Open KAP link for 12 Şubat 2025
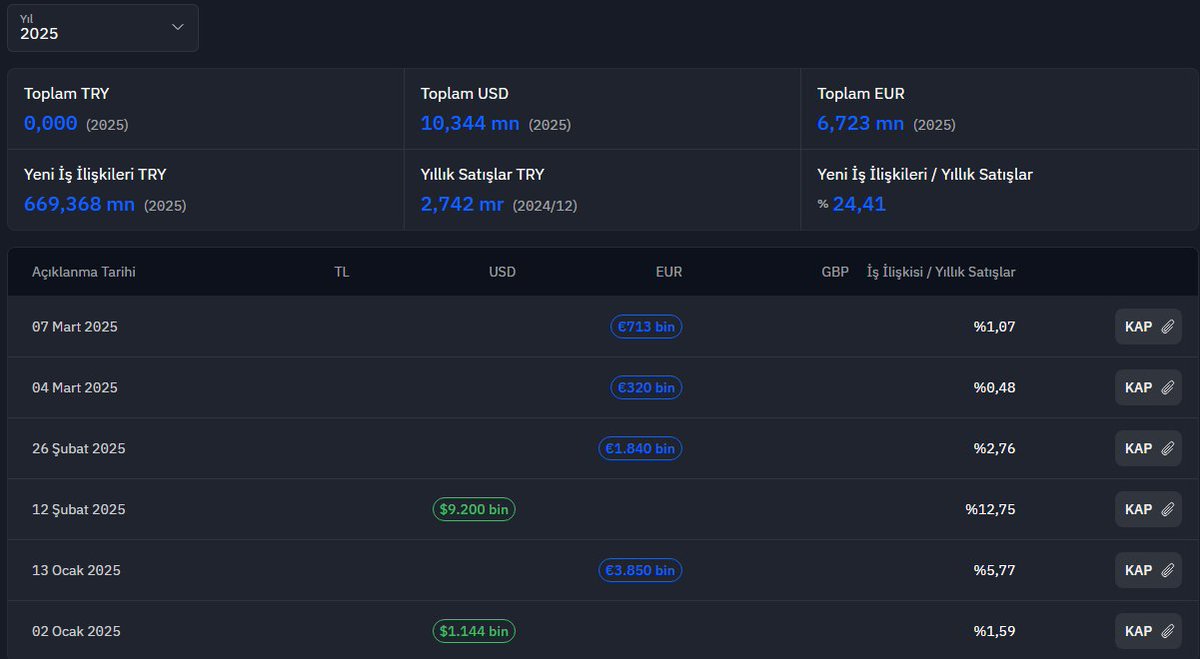Screen dimensions: 1200x659 pos(1148,509)
